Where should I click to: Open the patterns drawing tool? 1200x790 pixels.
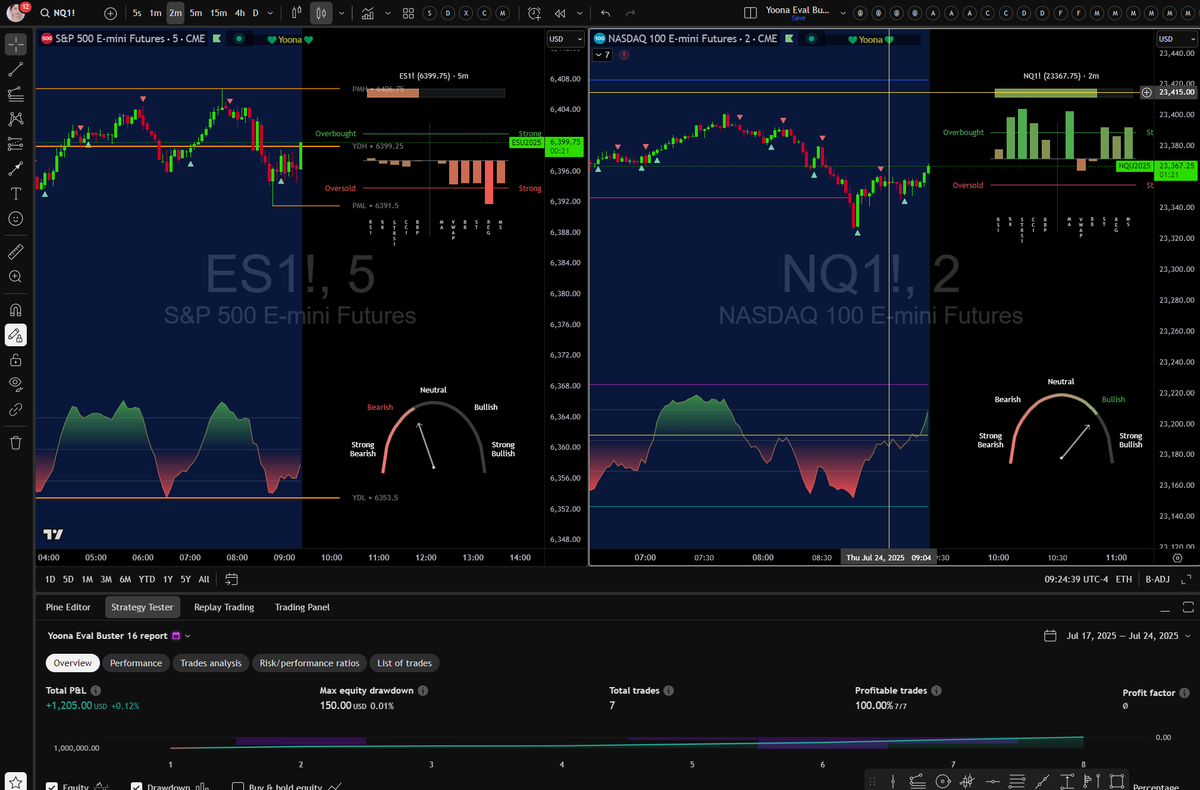[x=16, y=119]
